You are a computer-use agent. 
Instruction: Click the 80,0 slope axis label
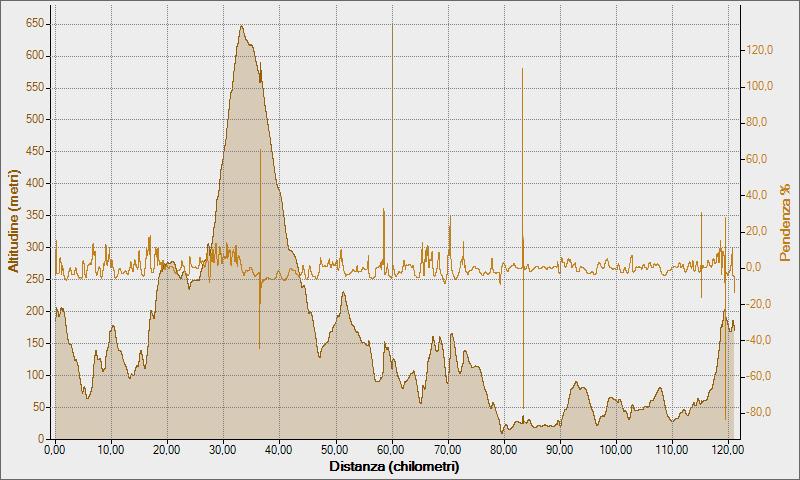pyautogui.click(x=758, y=122)
